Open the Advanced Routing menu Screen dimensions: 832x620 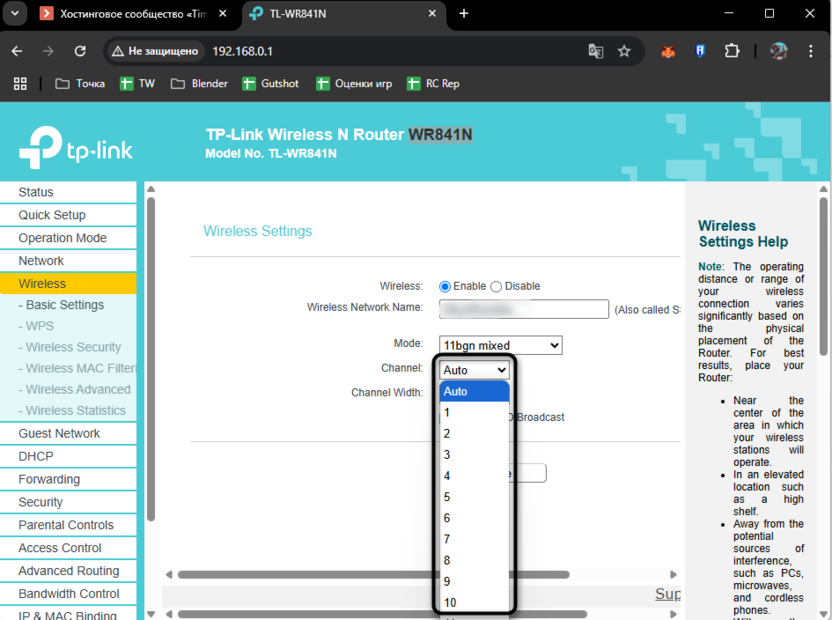pos(68,571)
